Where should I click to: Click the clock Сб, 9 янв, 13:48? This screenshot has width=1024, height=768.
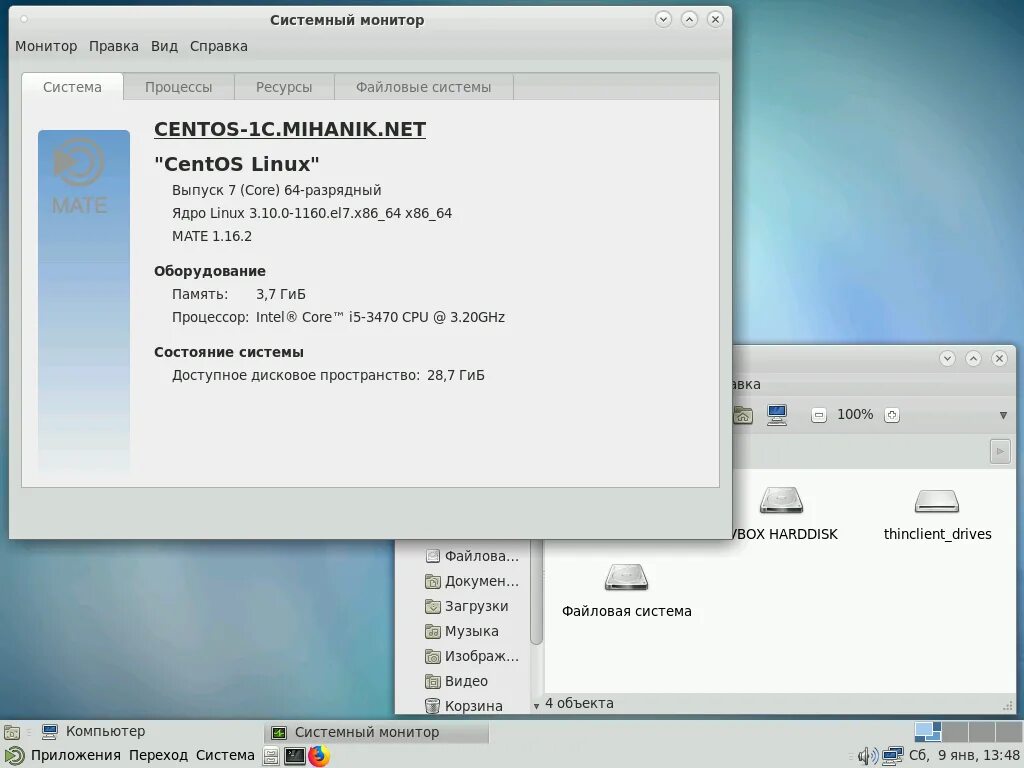964,756
